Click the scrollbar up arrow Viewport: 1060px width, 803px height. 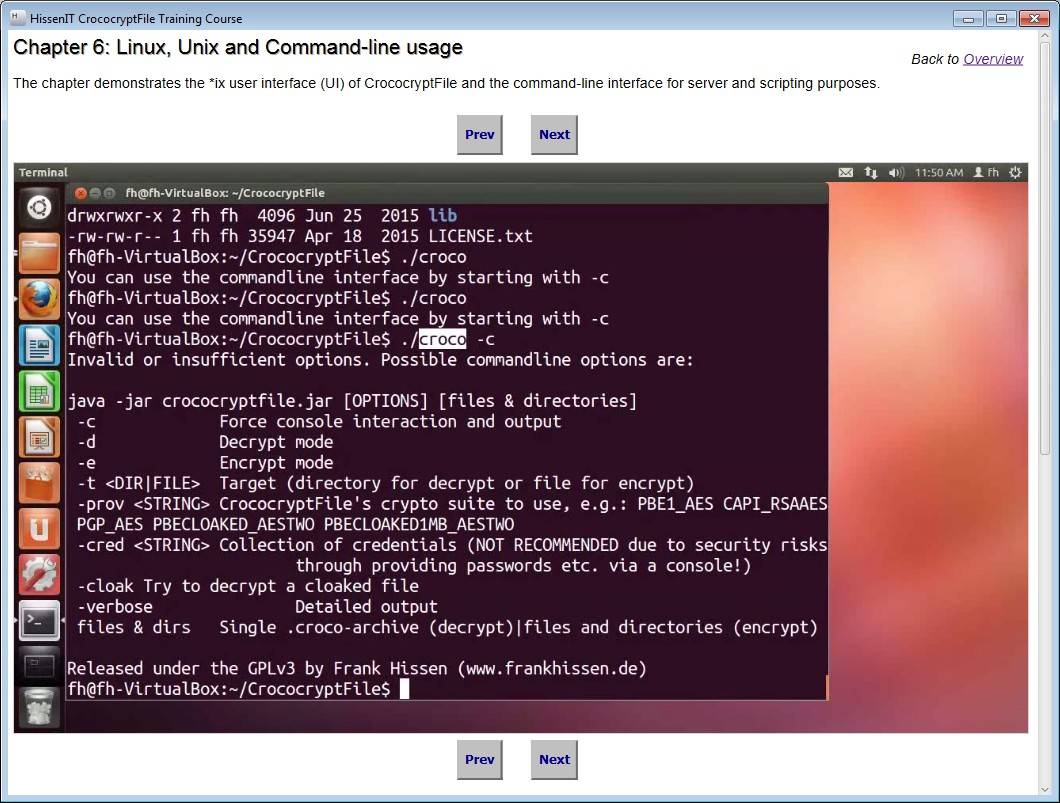pos(1046,36)
